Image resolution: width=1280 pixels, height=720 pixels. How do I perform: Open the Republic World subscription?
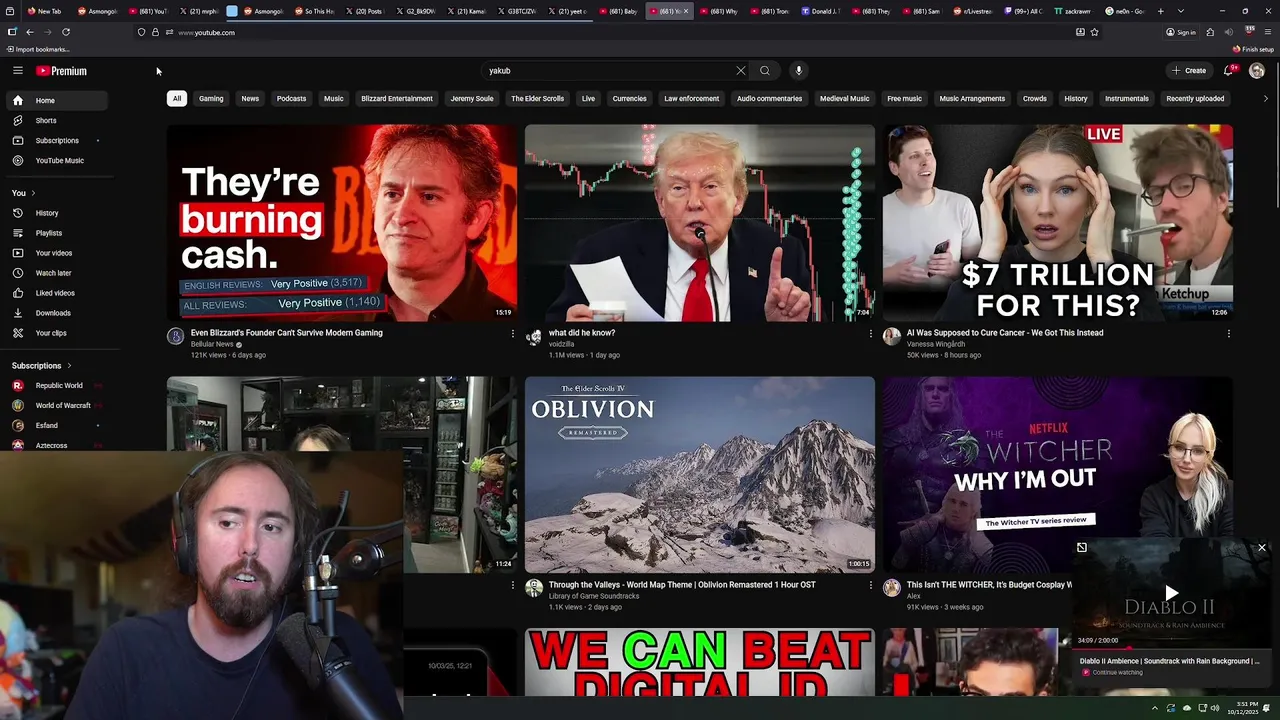coord(56,385)
